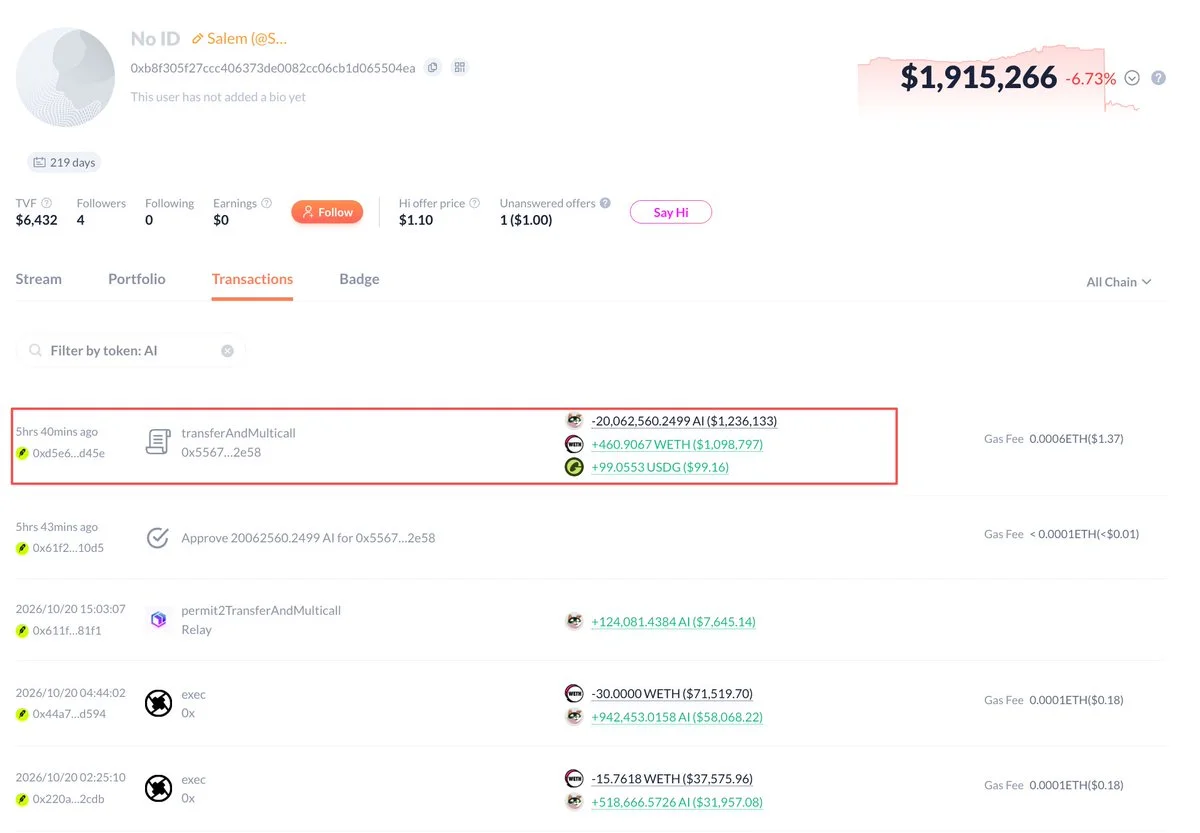Open the Badge tab

[359, 279]
